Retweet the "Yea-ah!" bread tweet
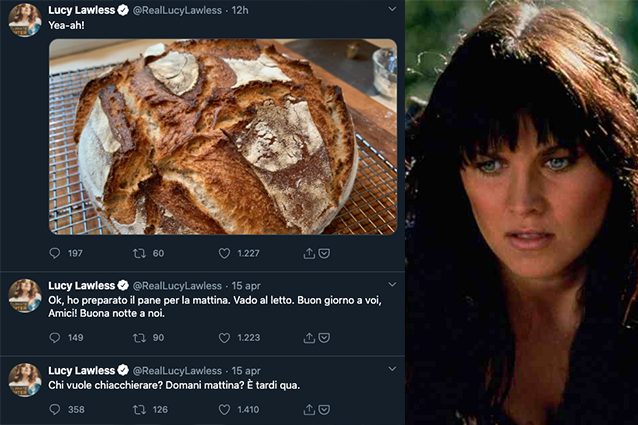The height and width of the screenshot is (425, 638). [x=140, y=254]
